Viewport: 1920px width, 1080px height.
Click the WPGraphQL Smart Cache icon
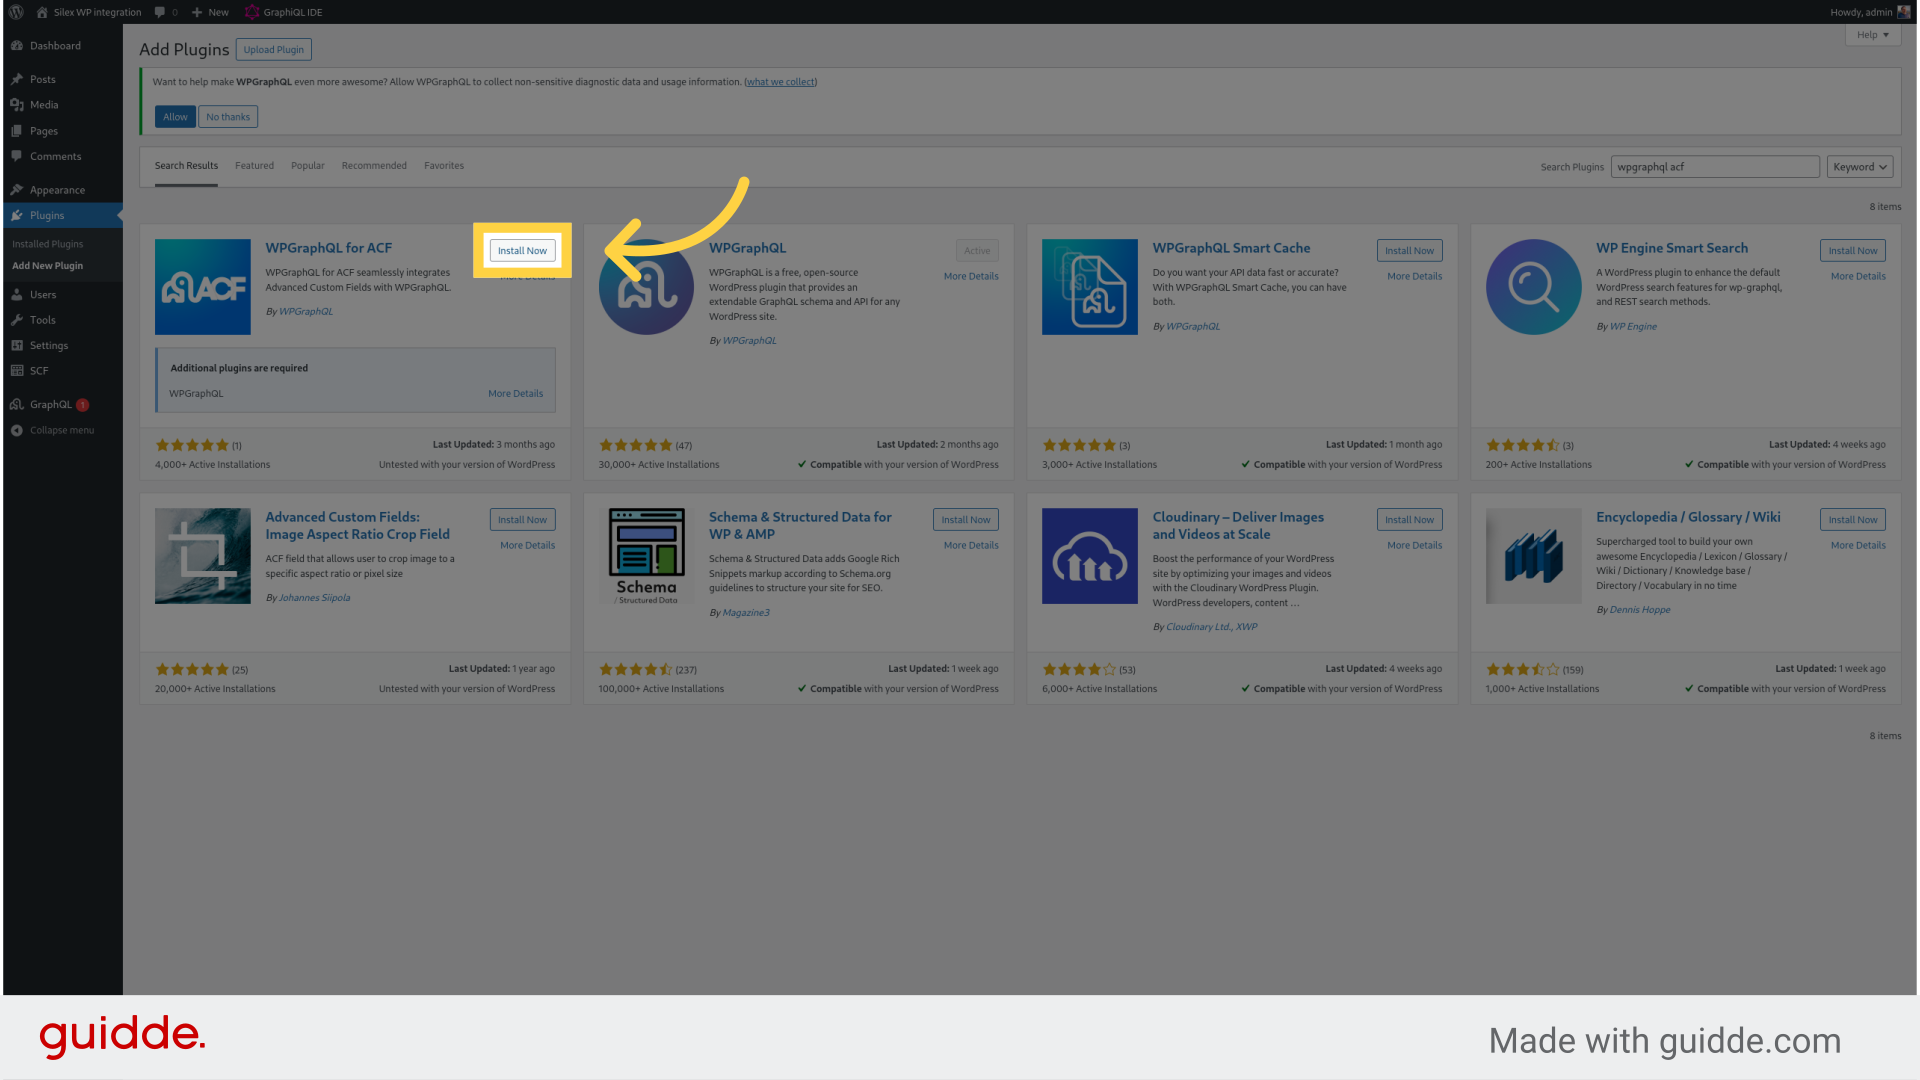click(x=1089, y=286)
